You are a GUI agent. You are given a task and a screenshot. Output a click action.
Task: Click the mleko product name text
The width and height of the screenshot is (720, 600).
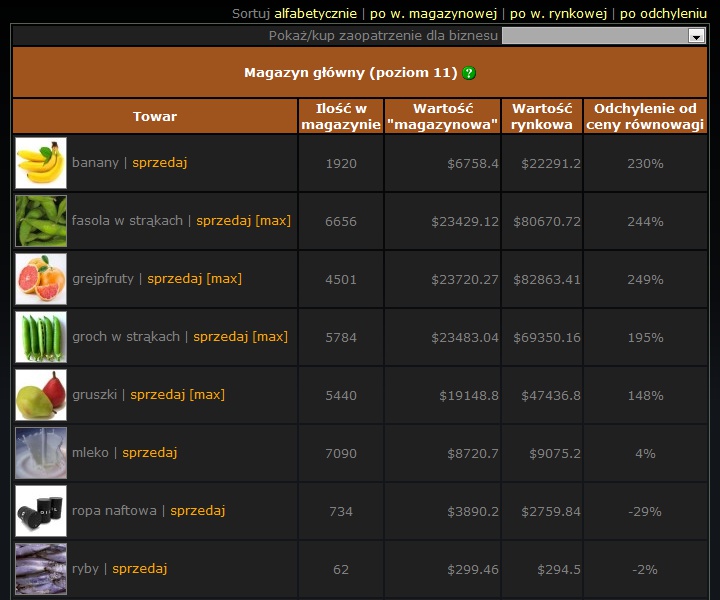coord(90,452)
